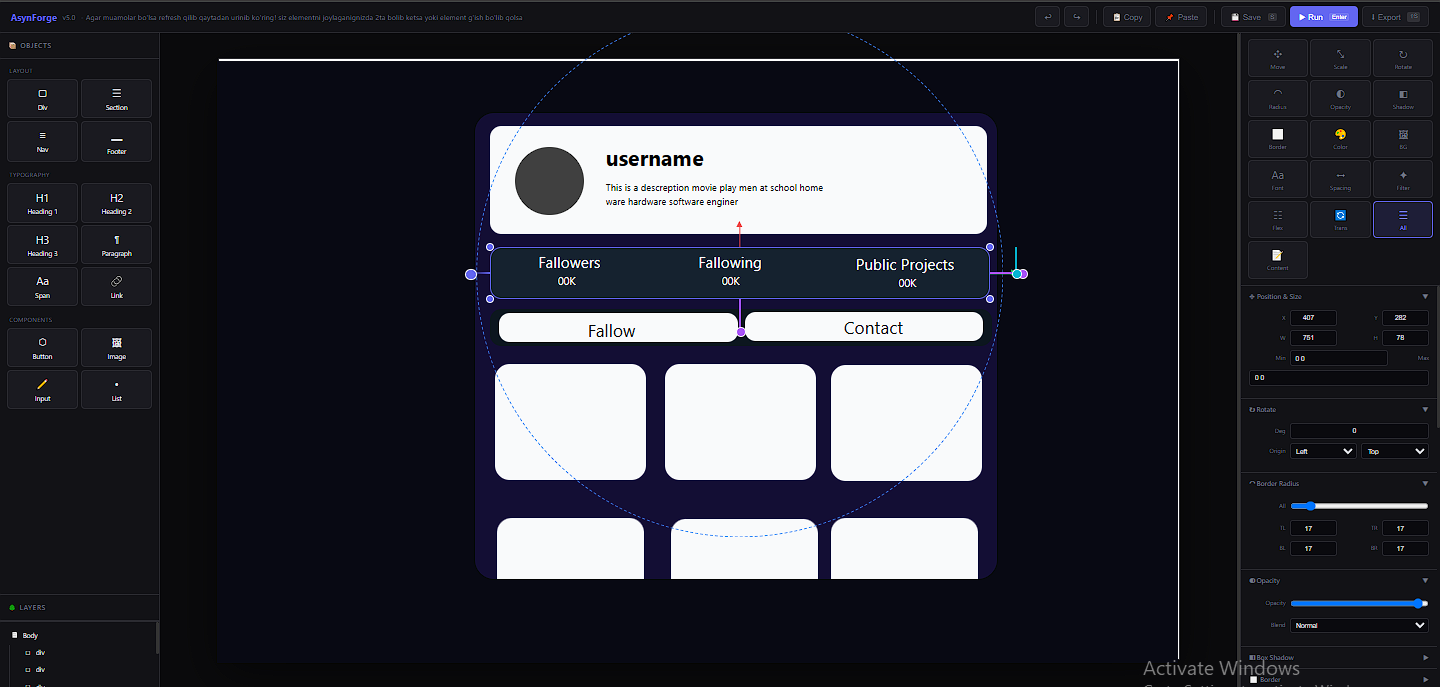Screen dimensions: 1440x687
Task: Add an Image component
Action: tap(116, 348)
